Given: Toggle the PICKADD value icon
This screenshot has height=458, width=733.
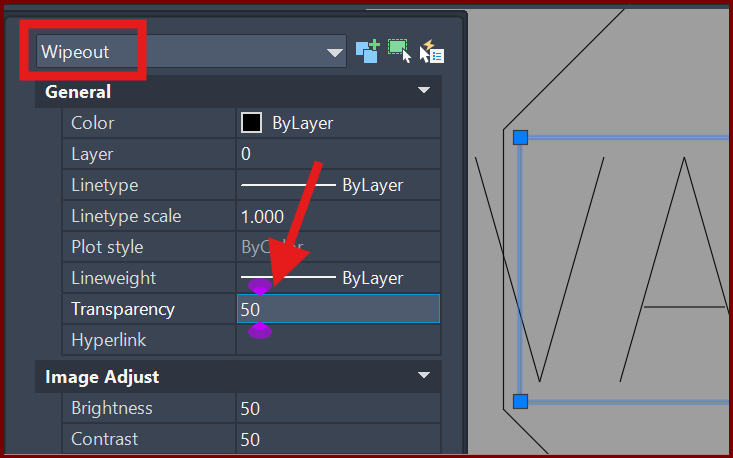Looking at the screenshot, I should tap(367, 52).
